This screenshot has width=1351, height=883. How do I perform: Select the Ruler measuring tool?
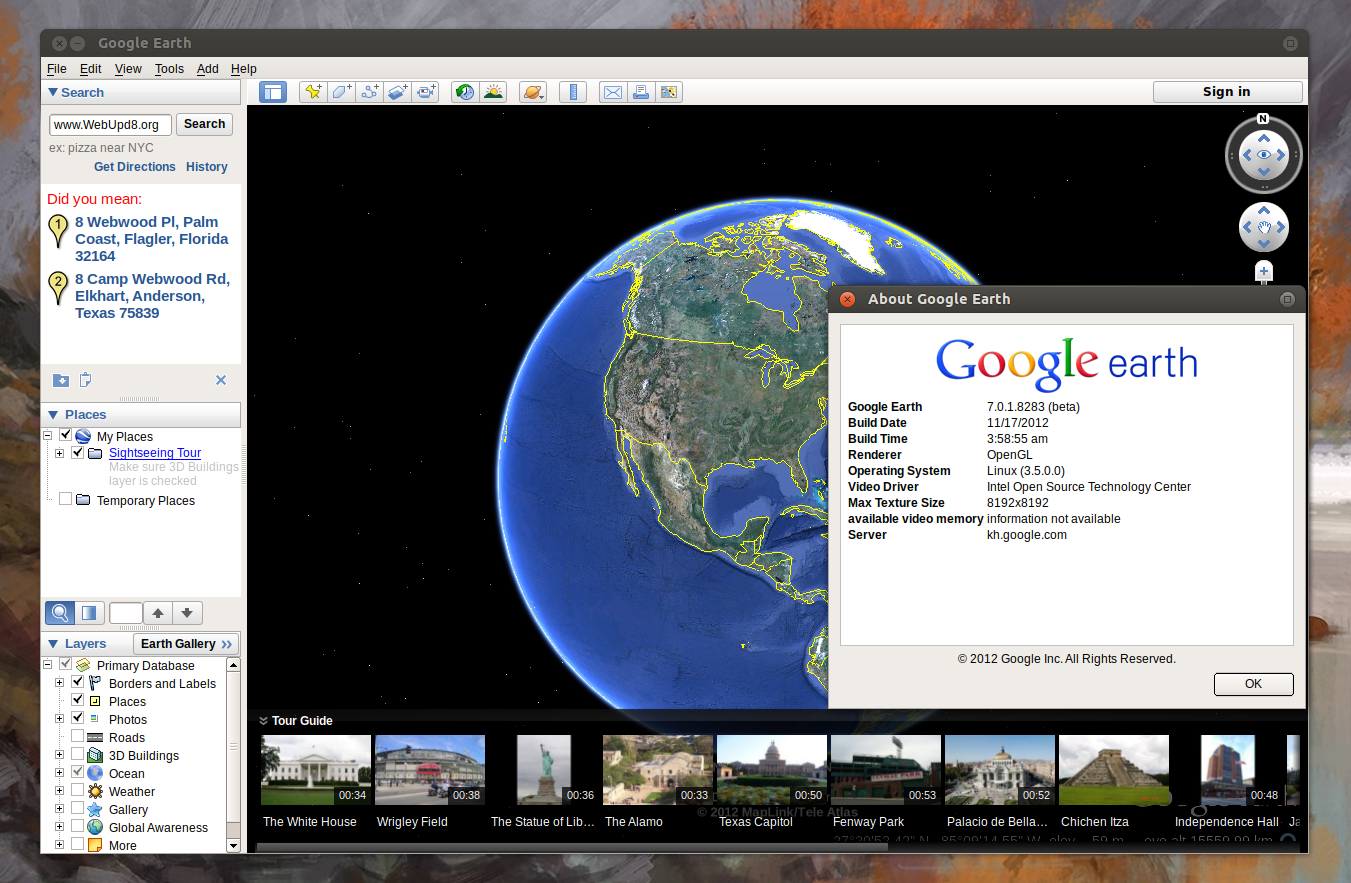click(x=573, y=92)
